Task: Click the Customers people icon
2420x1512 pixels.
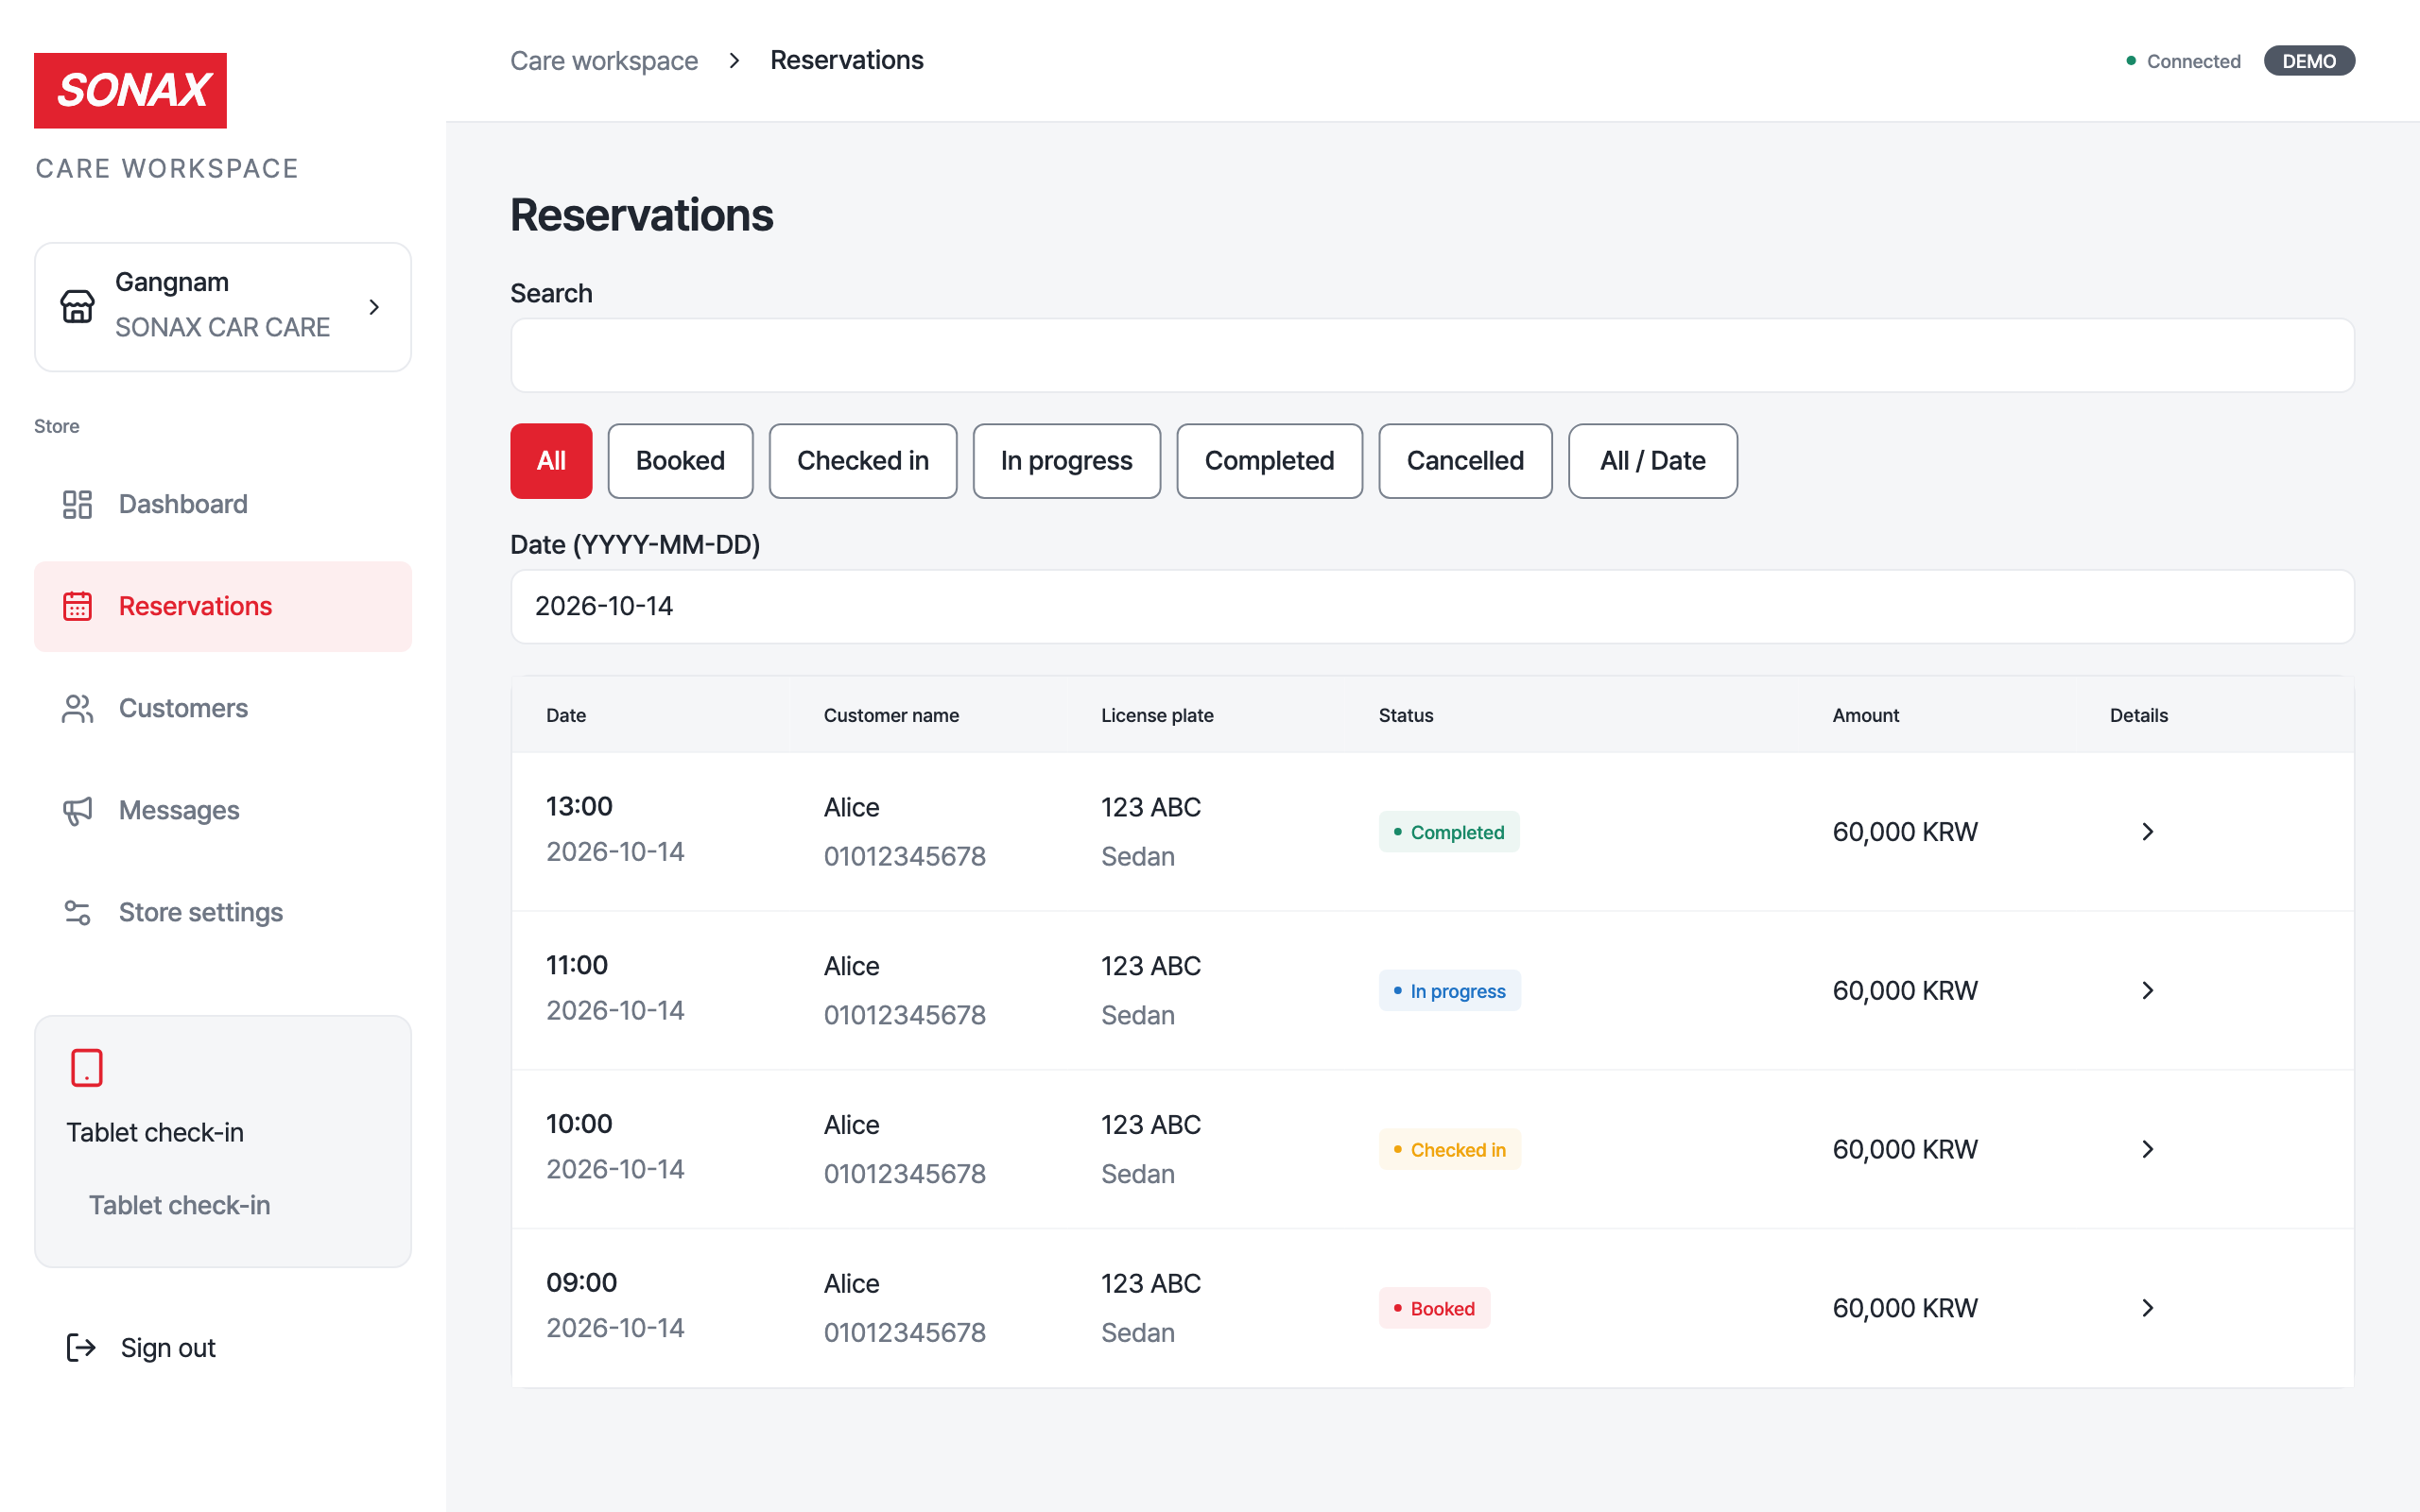Action: coord(77,708)
